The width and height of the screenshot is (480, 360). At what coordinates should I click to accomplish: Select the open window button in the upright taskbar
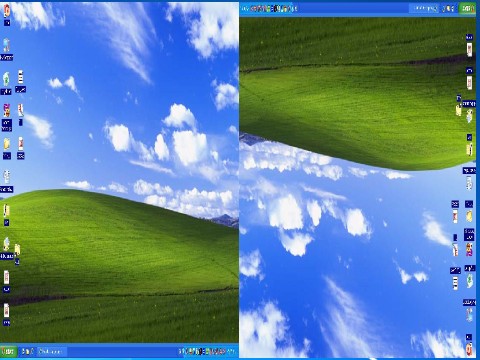[x=52, y=351]
